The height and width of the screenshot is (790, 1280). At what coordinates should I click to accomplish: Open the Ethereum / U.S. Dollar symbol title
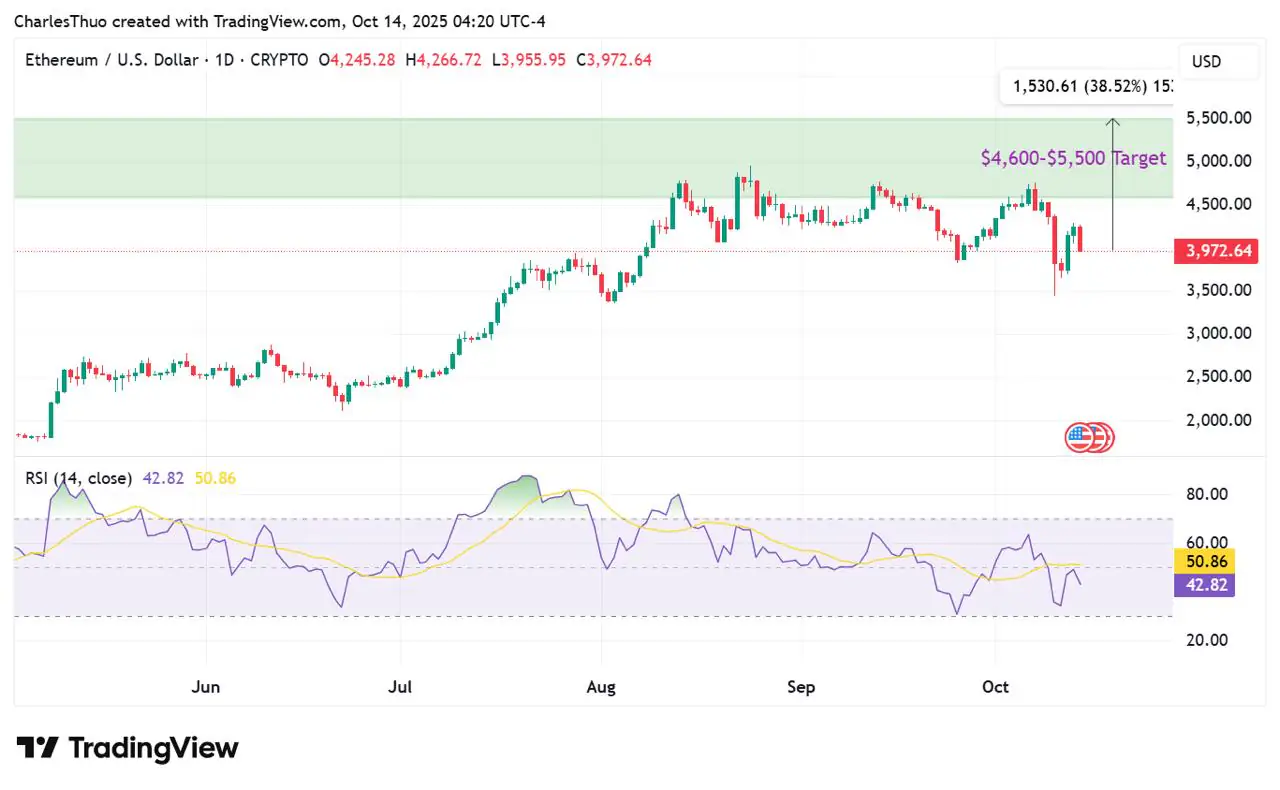[x=111, y=60]
